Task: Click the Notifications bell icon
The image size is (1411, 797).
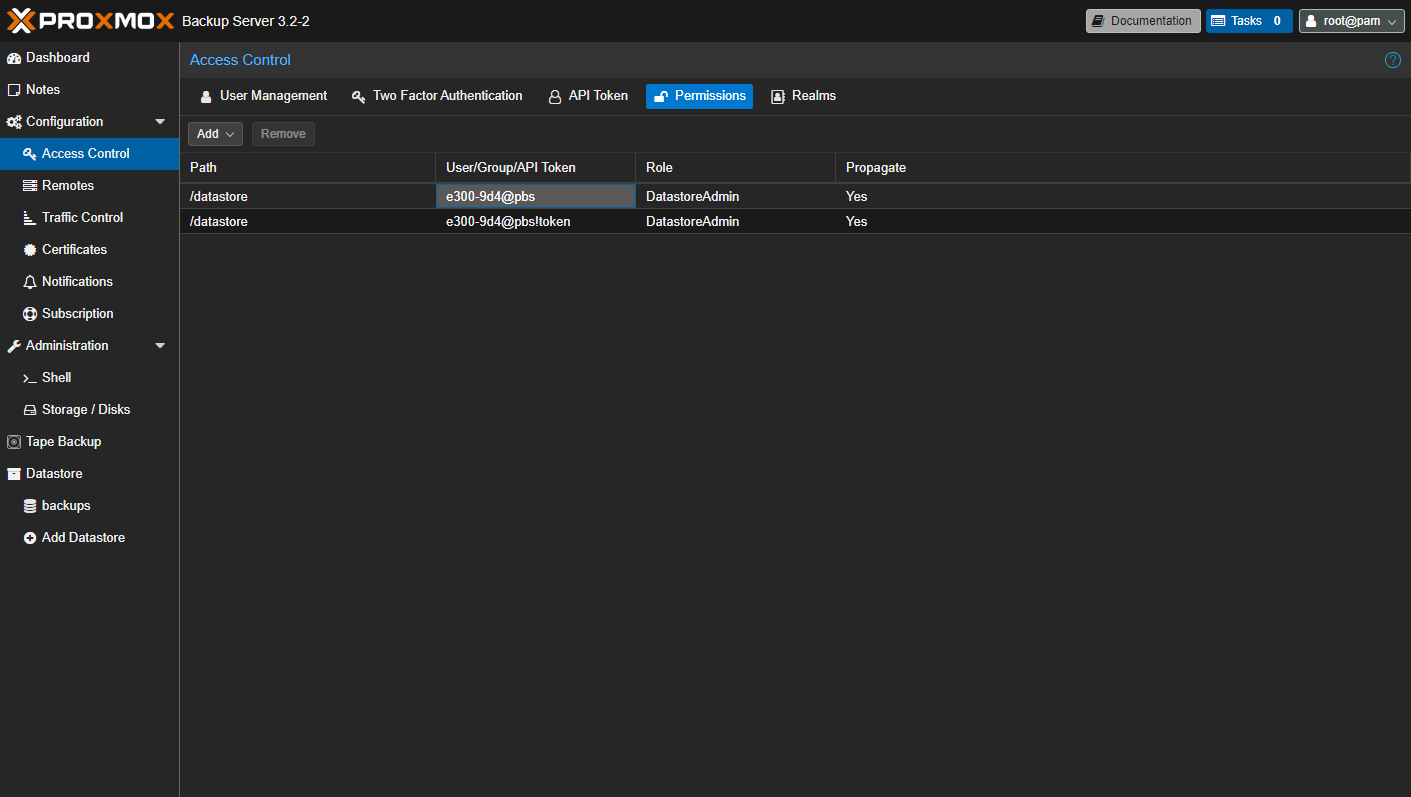Action: click(x=30, y=282)
